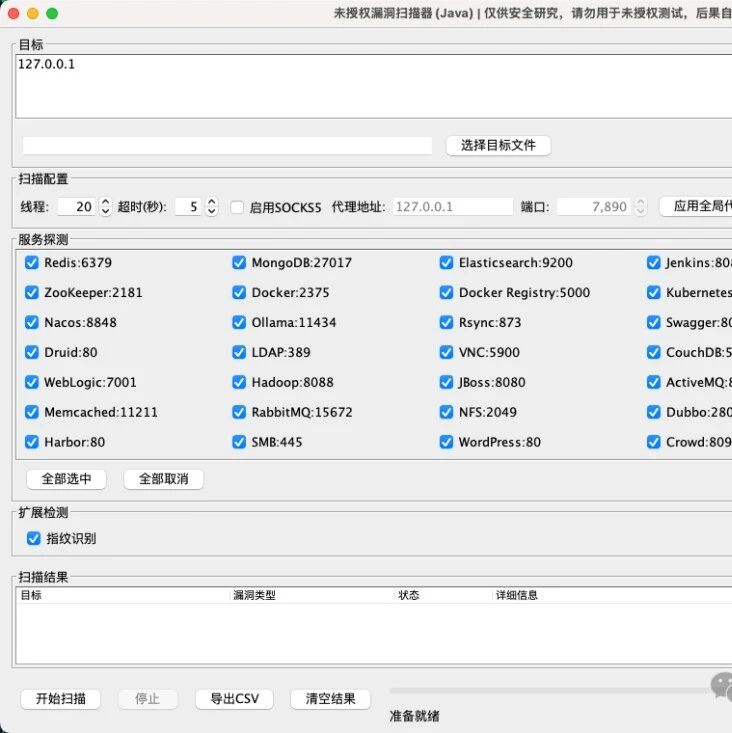The width and height of the screenshot is (732, 733).
Task: Enable the 启用SOCKS5 proxy checkbox
Action: 237,207
